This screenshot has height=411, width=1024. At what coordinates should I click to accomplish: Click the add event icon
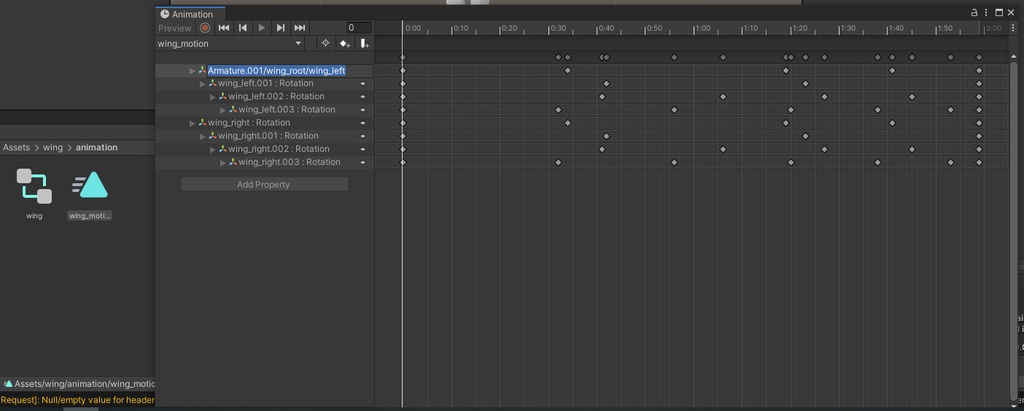(364, 44)
